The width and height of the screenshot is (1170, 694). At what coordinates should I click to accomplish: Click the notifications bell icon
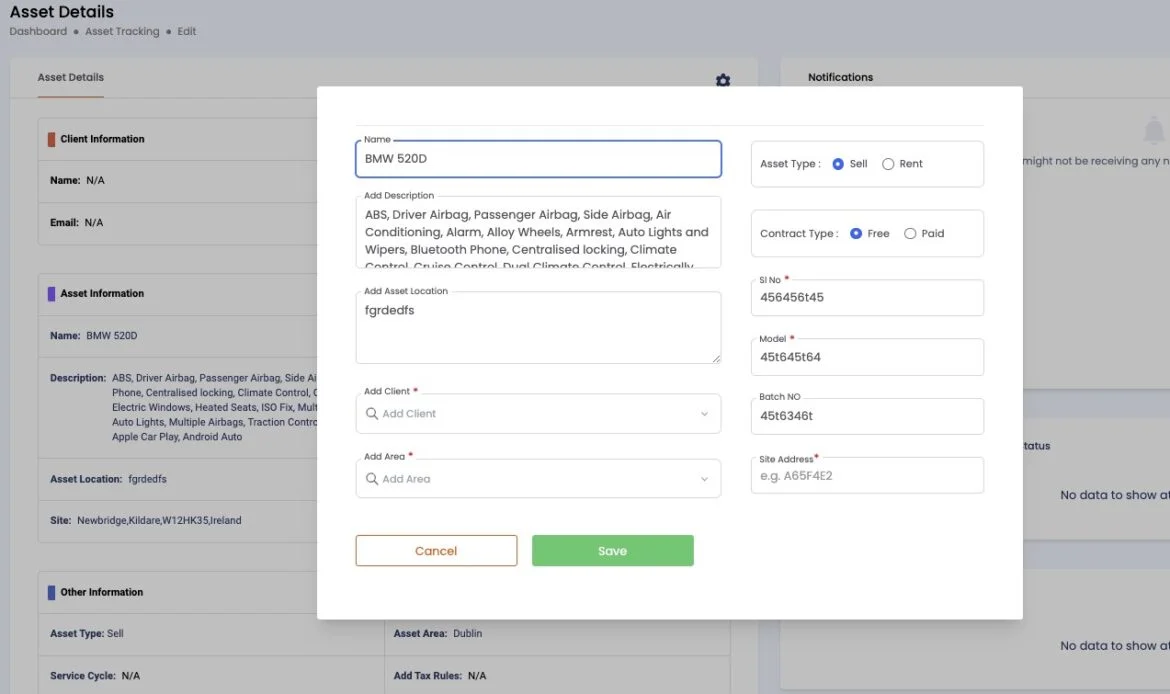[x=1154, y=130]
